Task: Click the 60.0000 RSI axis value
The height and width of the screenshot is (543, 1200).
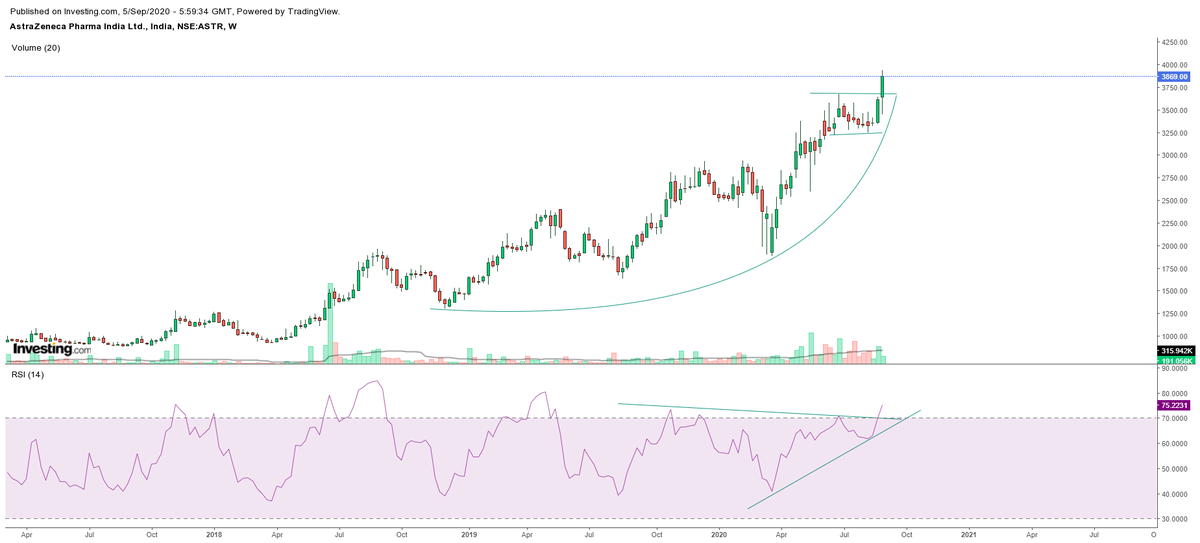Action: click(x=1174, y=443)
